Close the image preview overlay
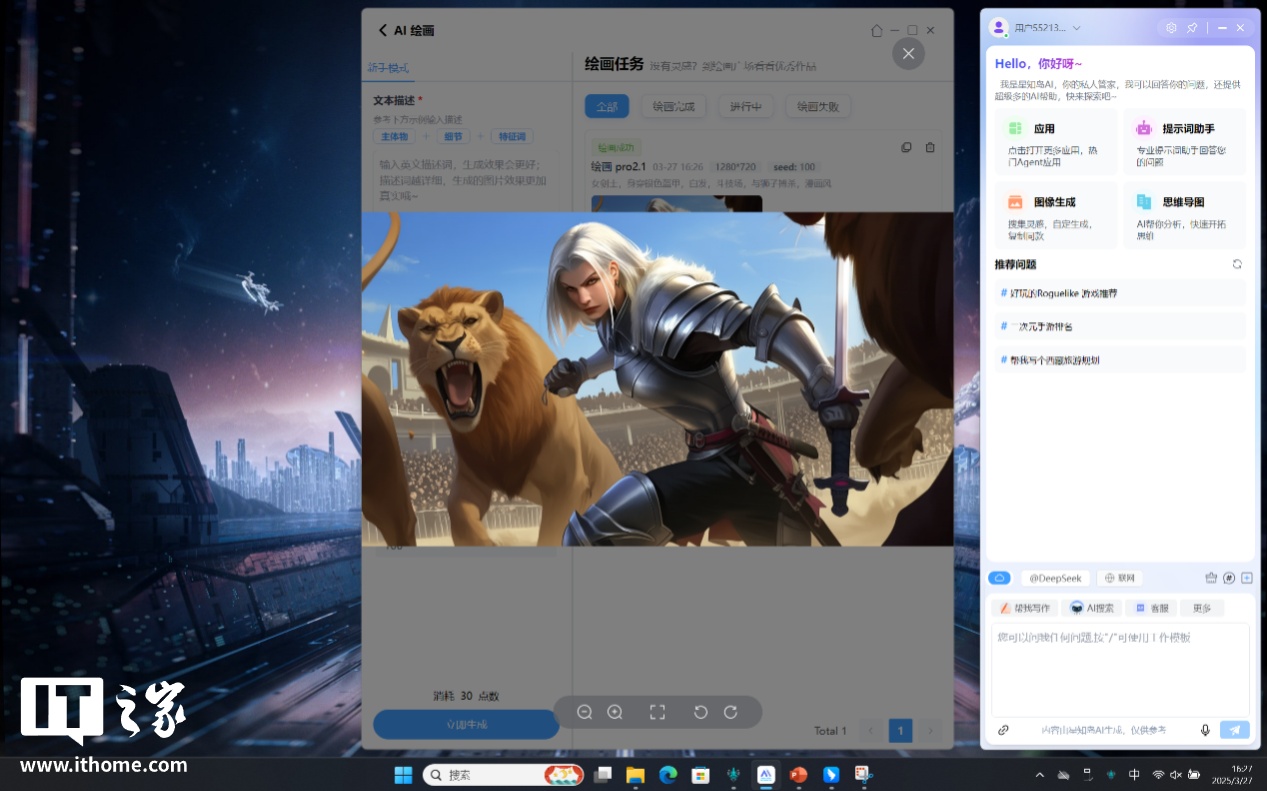Screen dimensions: 1267x791 (x=908, y=53)
